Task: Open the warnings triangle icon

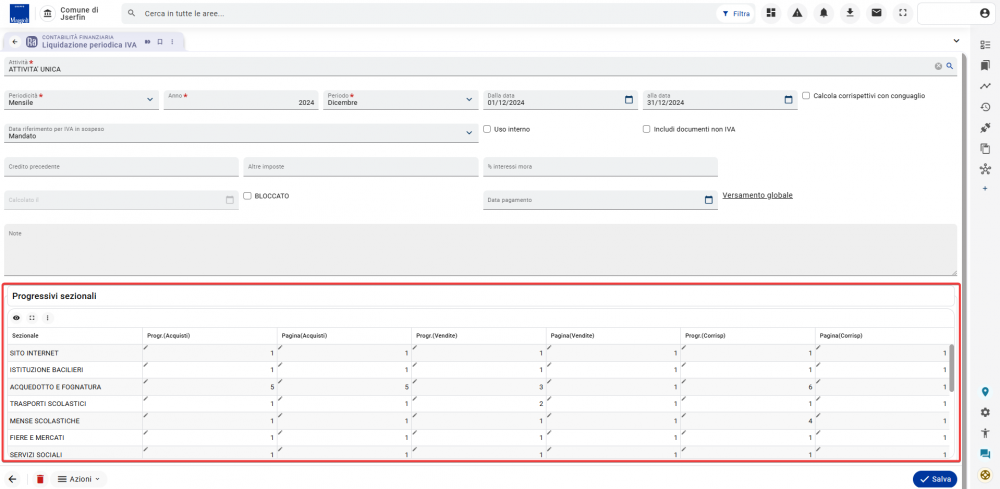Action: pyautogui.click(x=797, y=13)
